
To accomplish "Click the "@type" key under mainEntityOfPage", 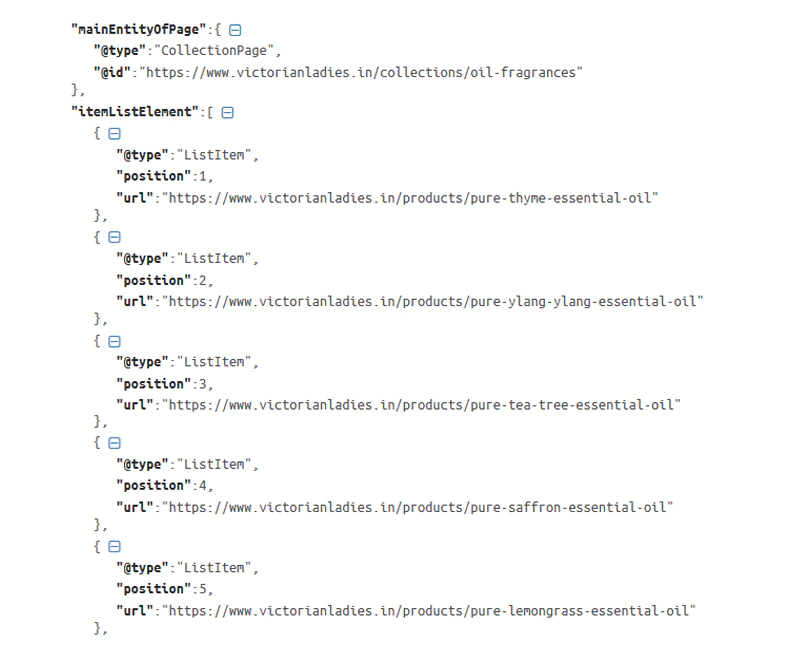I will click(121, 51).
